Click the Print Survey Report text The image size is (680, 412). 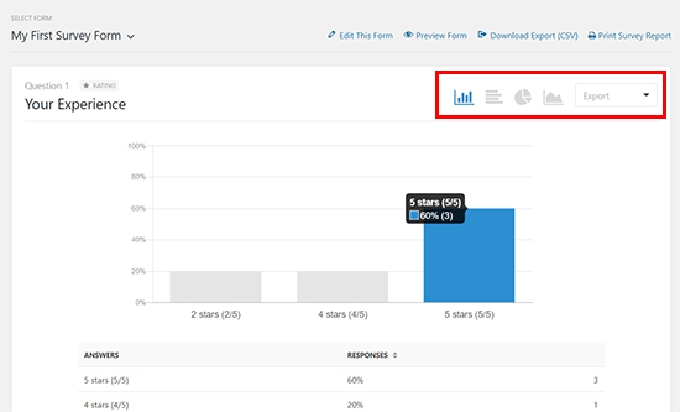click(634, 36)
